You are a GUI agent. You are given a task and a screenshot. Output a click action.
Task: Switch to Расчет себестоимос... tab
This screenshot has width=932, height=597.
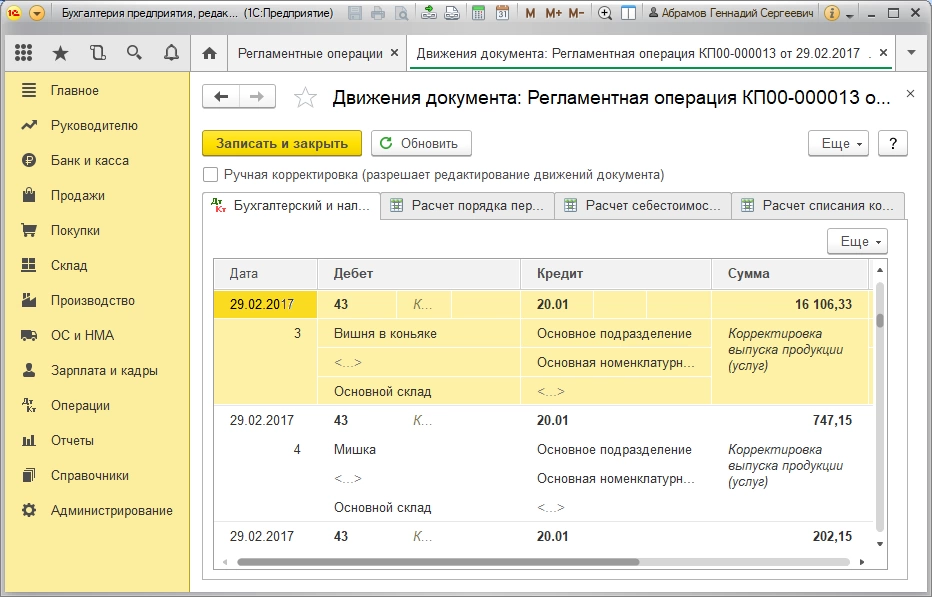[642, 206]
